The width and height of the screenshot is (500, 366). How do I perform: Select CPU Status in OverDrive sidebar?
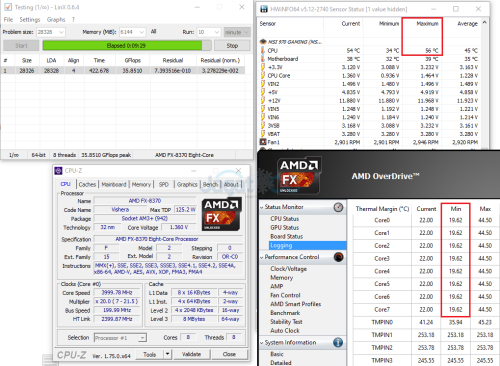[x=285, y=219]
